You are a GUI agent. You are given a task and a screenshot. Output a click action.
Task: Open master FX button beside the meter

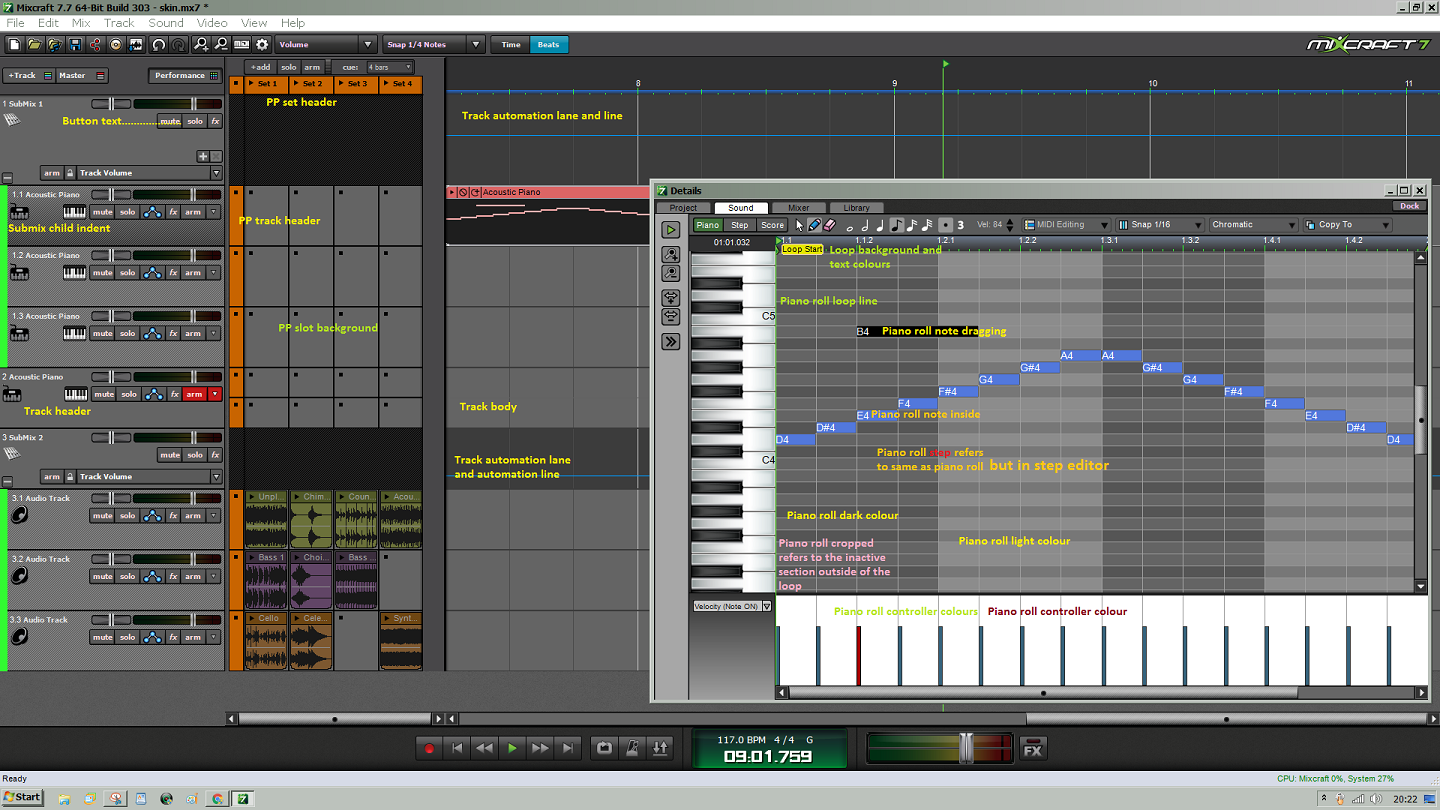(1033, 748)
